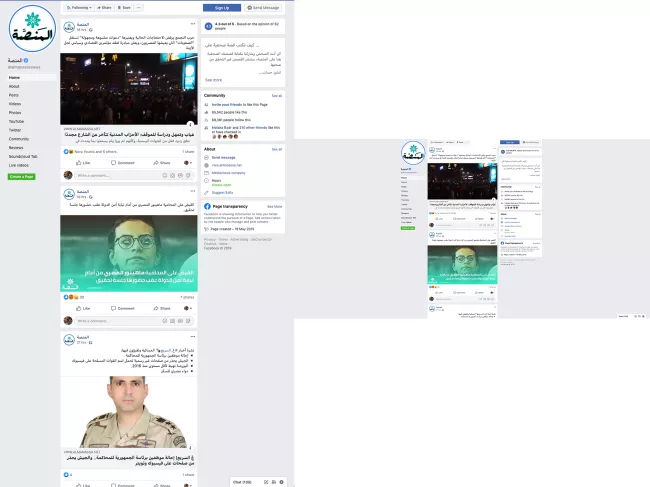
Task: Click the blue Sign Up button
Action: (x=222, y=7)
